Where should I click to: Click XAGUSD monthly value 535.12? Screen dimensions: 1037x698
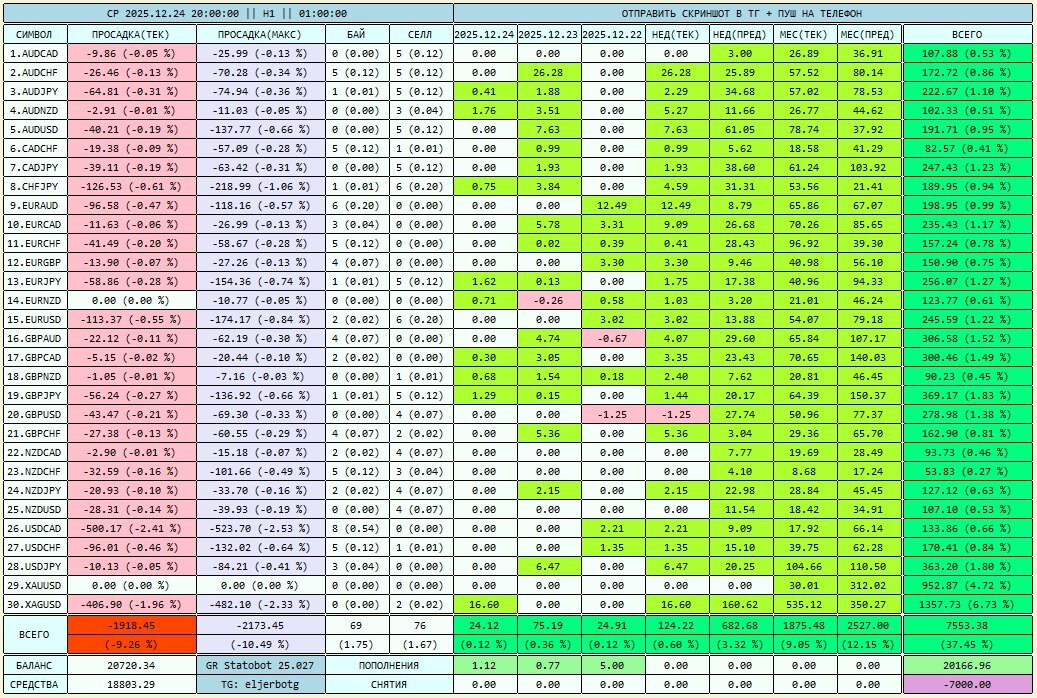pyautogui.click(x=804, y=605)
